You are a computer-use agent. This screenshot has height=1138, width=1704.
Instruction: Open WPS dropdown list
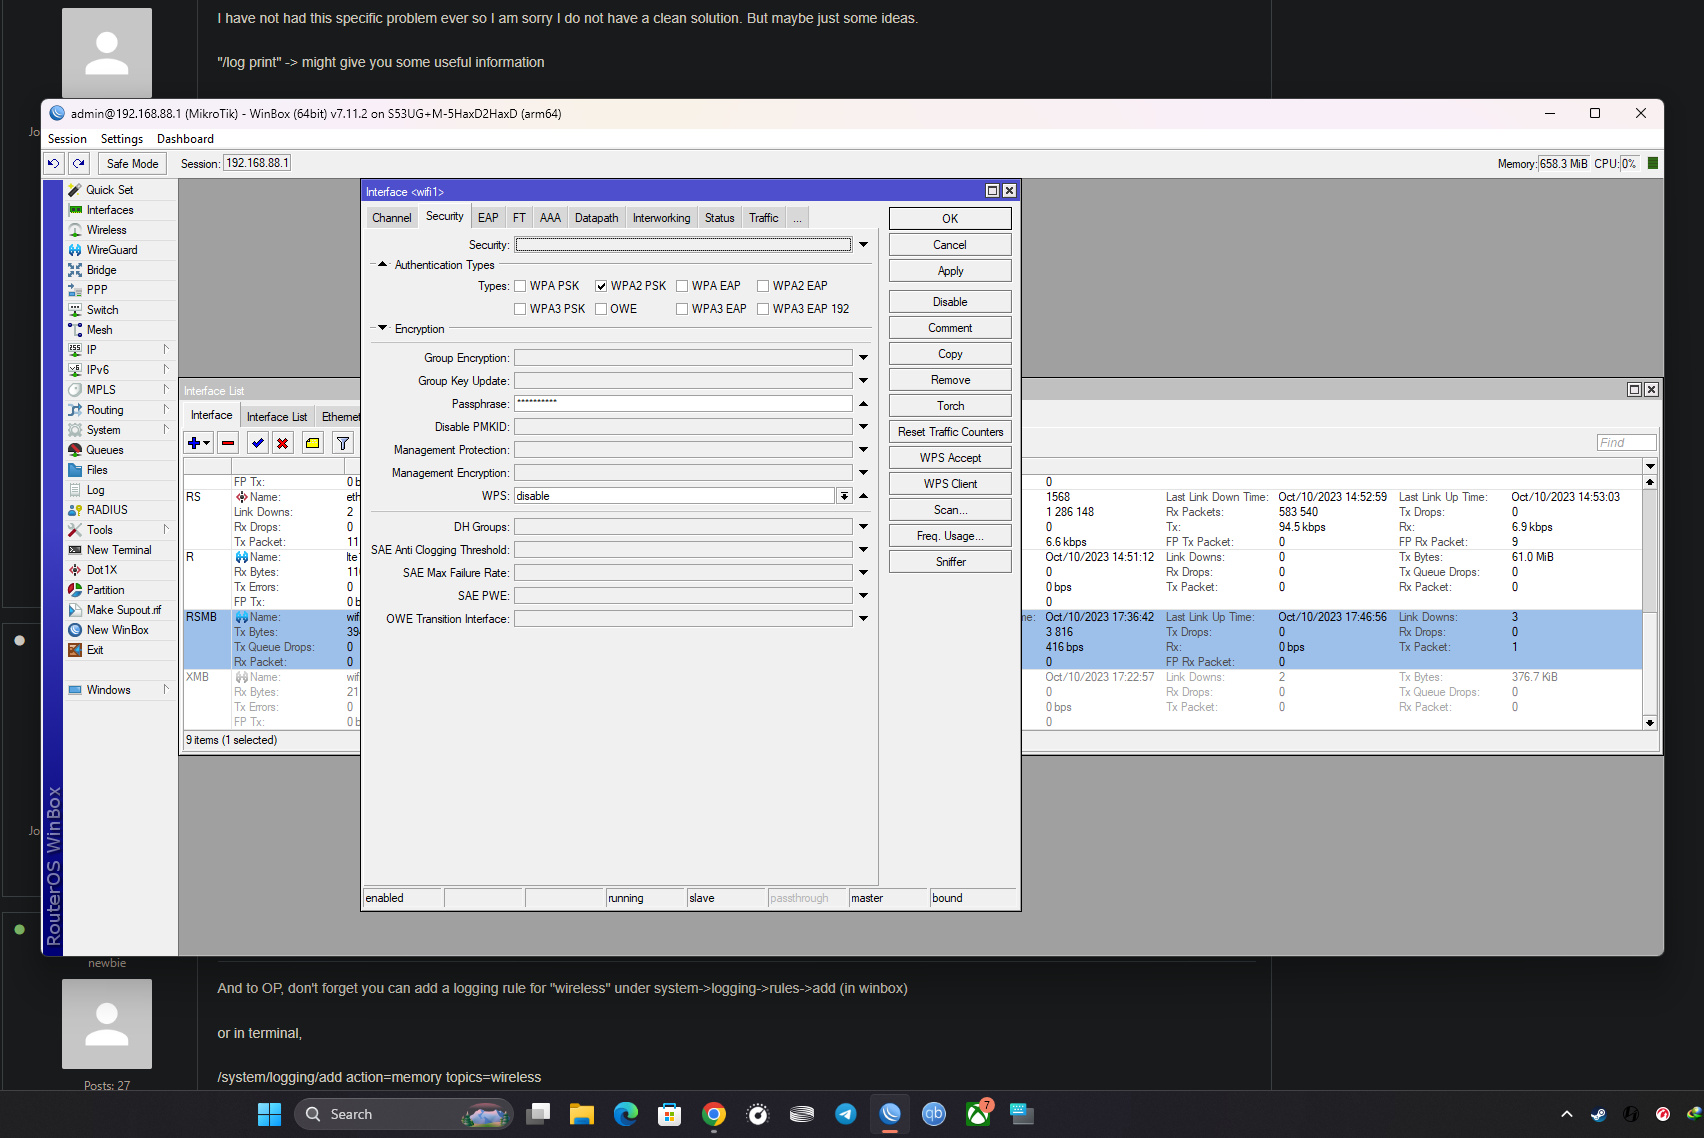(844, 496)
